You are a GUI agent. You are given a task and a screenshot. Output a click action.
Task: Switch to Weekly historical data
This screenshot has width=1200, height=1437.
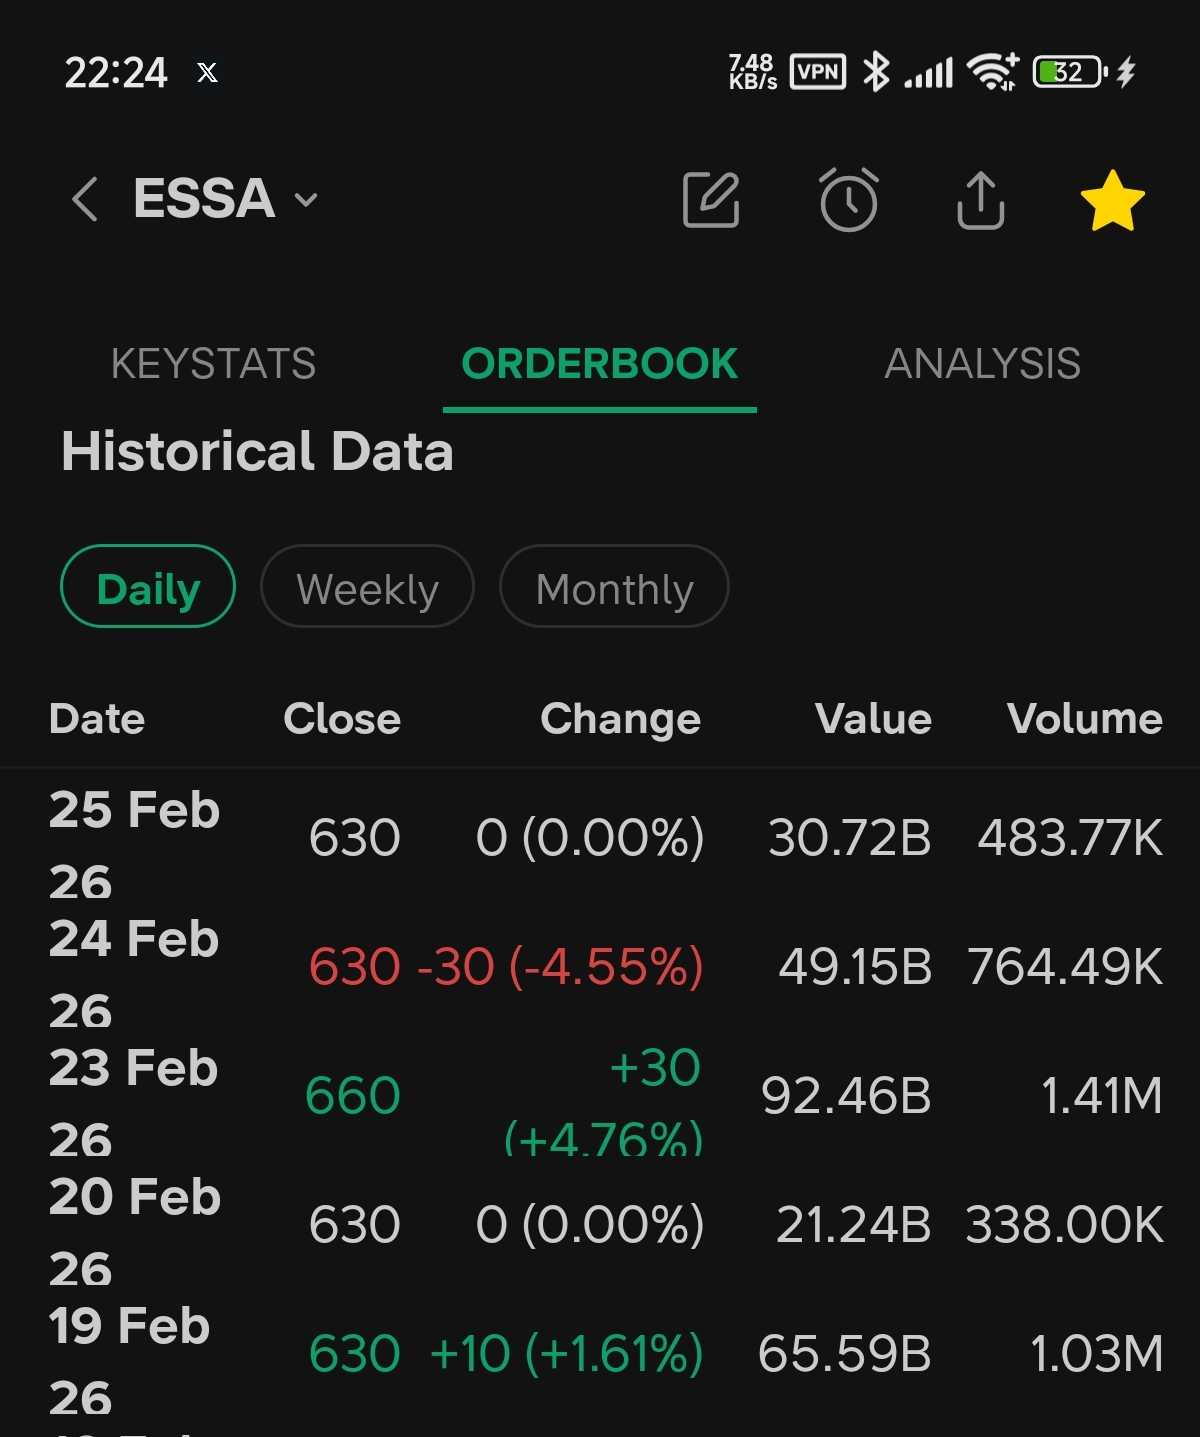(367, 587)
